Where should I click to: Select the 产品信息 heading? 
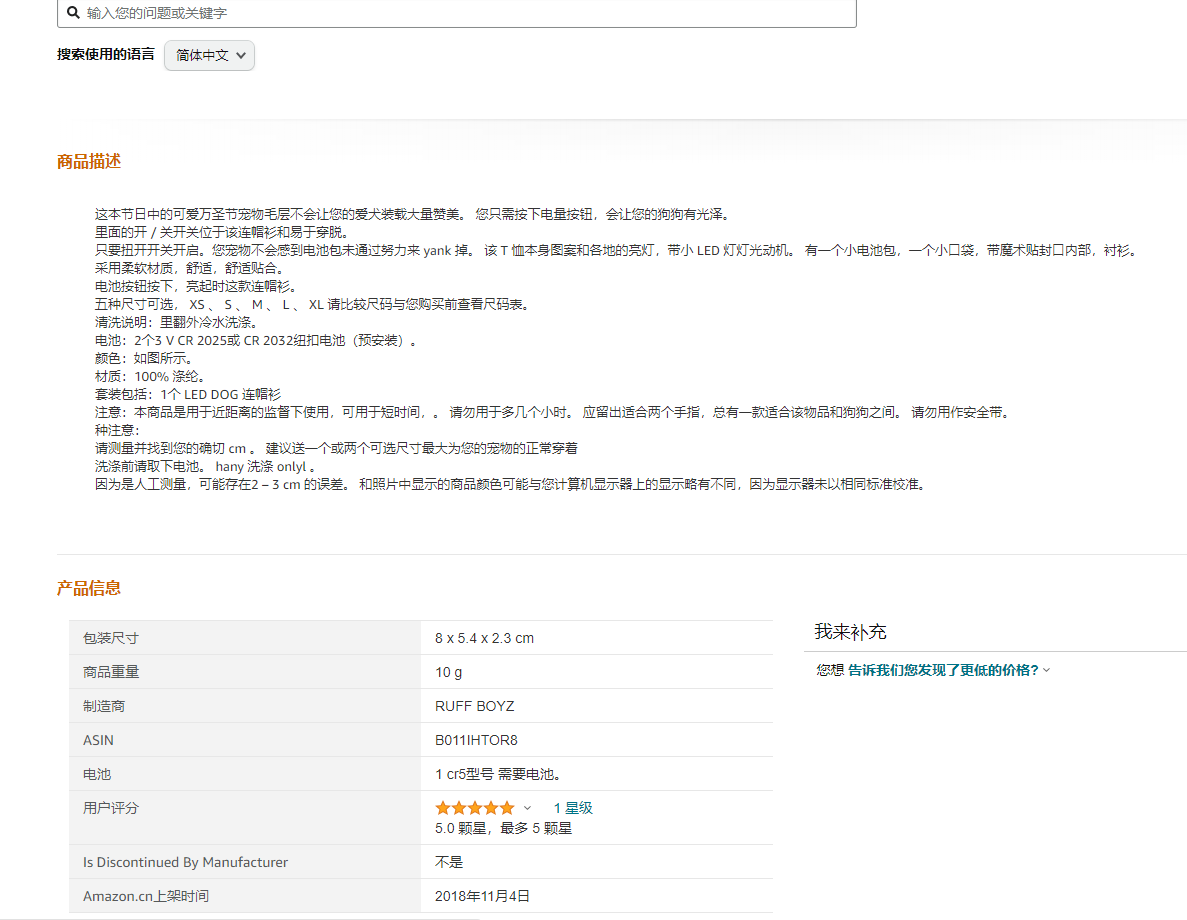tap(89, 588)
